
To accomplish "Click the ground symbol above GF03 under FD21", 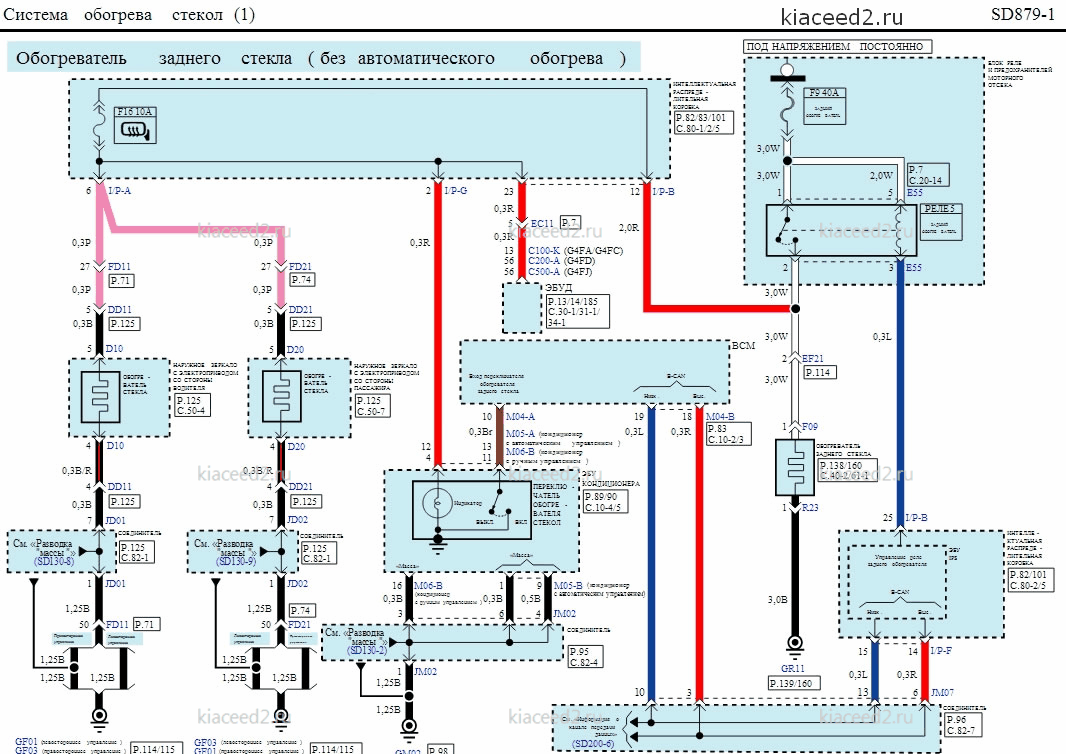I will [x=281, y=717].
